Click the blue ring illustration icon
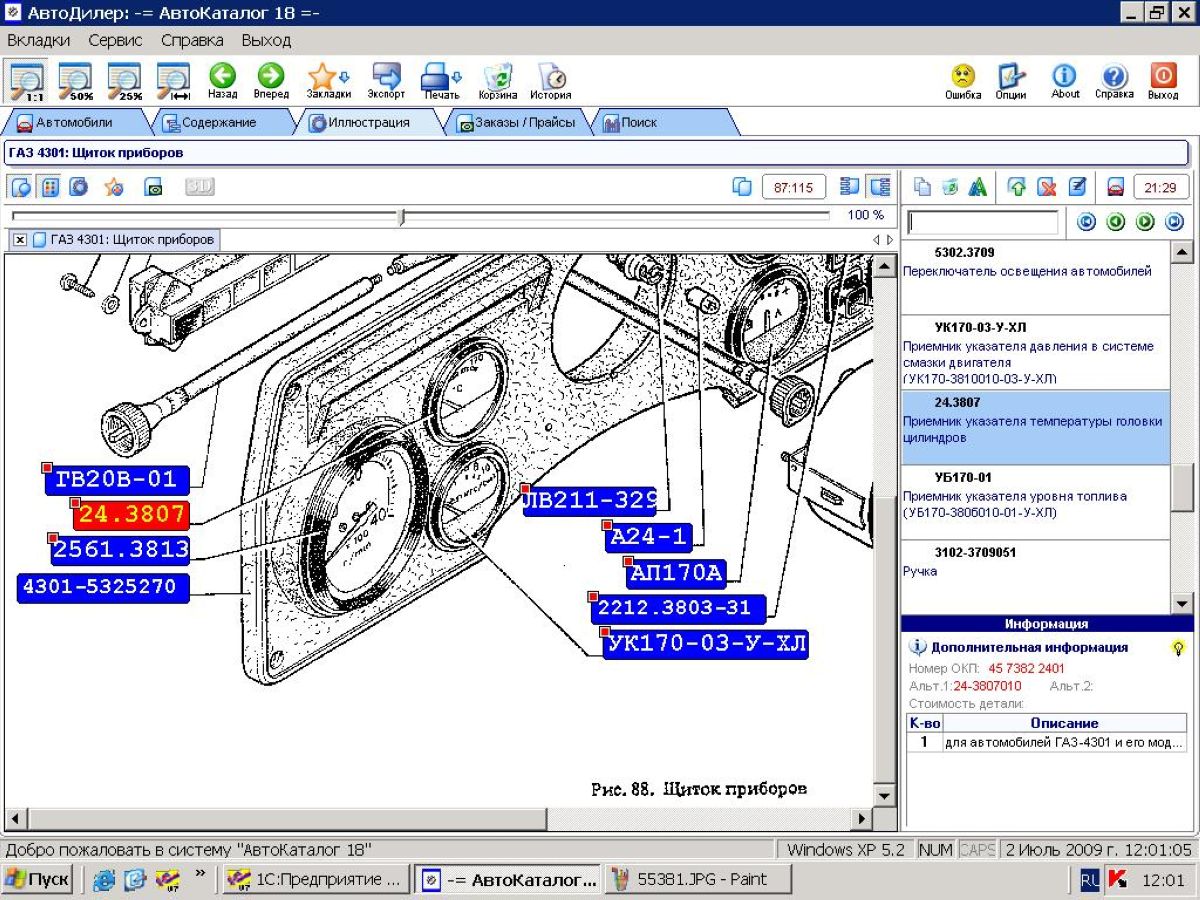Screen dimensions: 1200x900 [79, 187]
